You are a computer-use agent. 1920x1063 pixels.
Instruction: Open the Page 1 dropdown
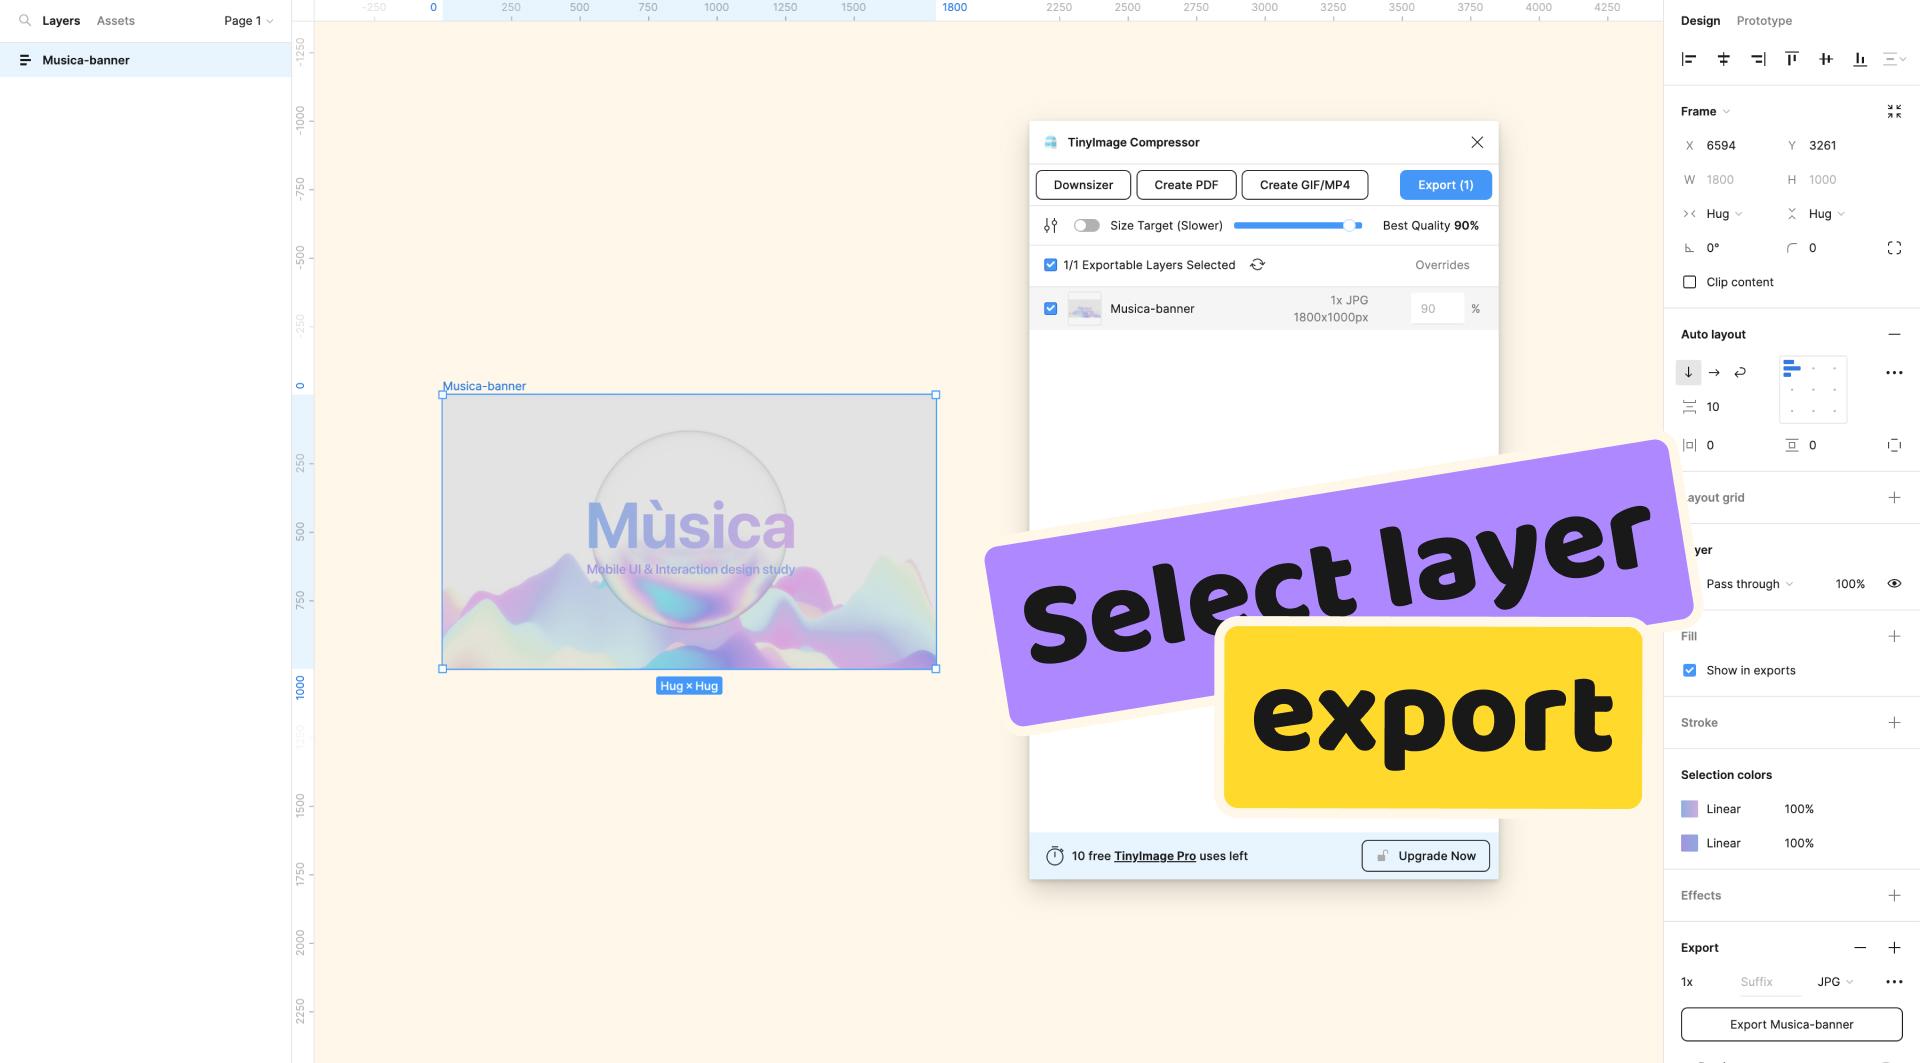coord(248,20)
